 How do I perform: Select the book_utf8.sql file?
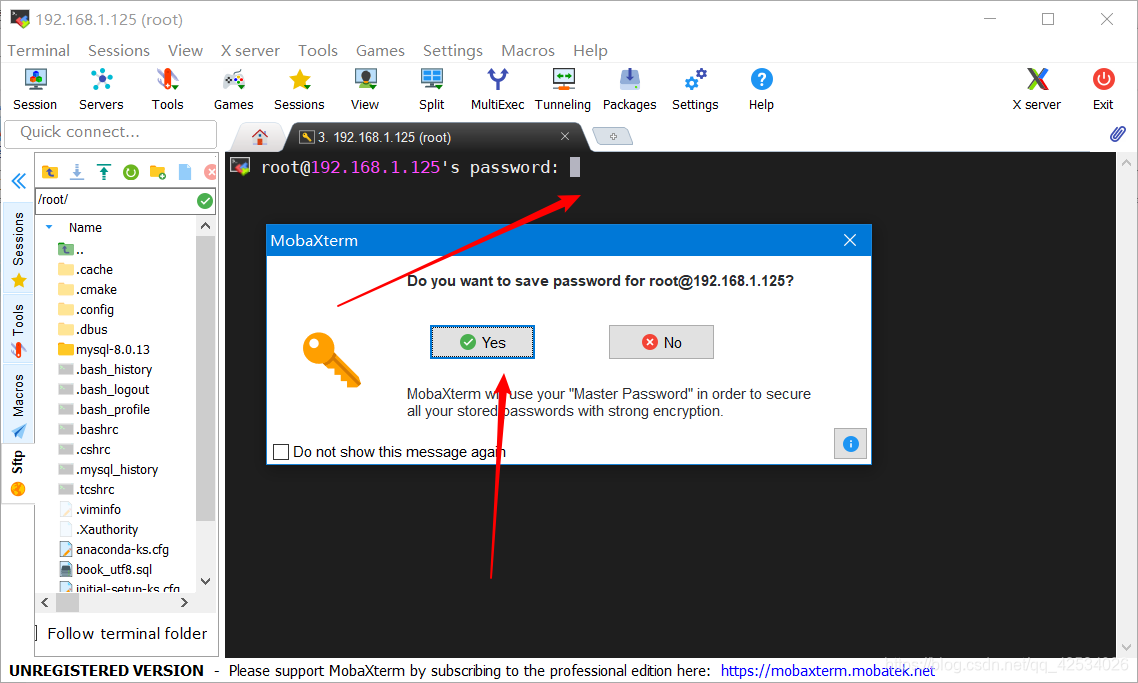coord(114,569)
